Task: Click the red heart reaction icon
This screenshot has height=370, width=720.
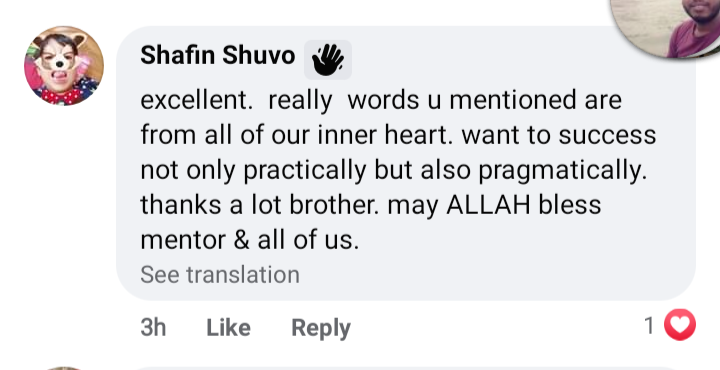Action: click(x=680, y=325)
